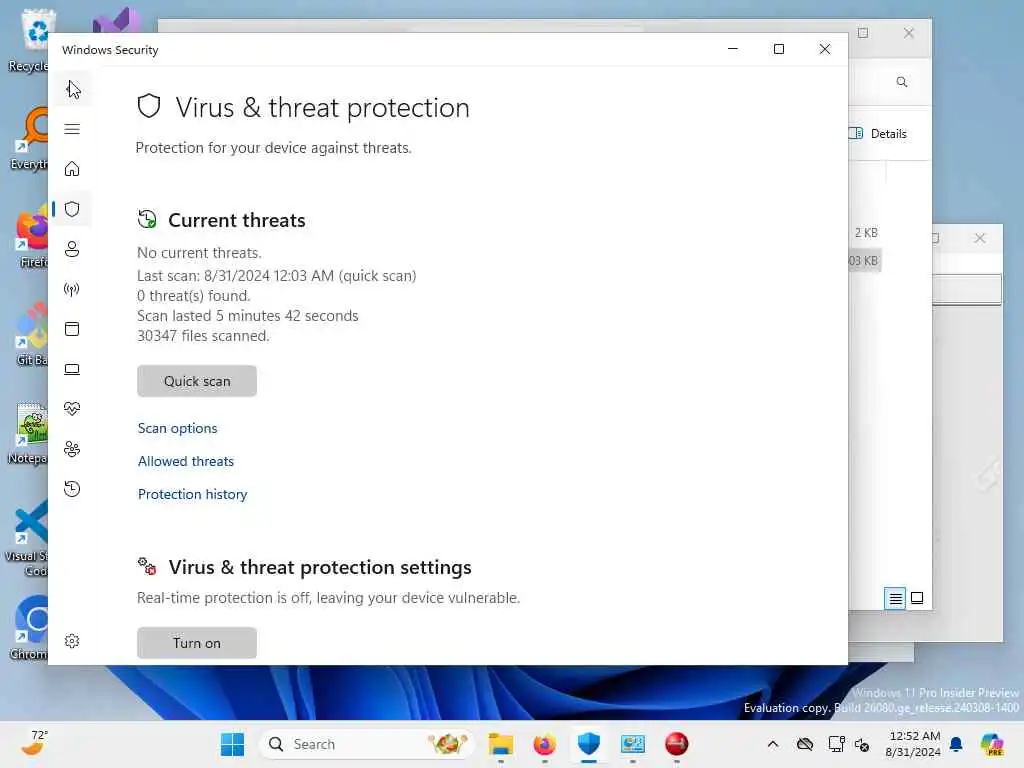Image resolution: width=1024 pixels, height=768 pixels.
Task: Open Account protection in sidebar
Action: point(72,249)
